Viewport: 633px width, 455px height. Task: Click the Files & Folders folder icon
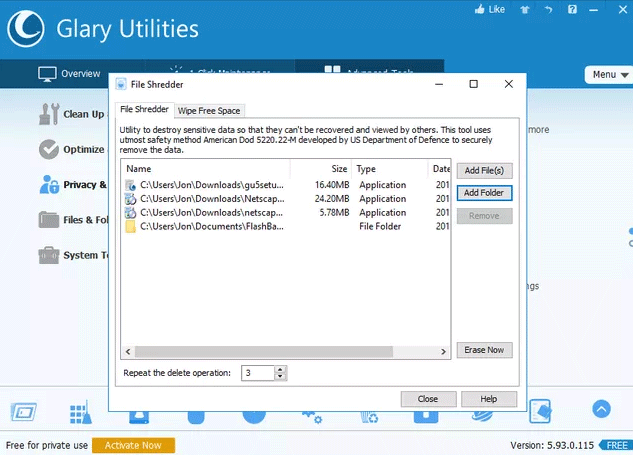pos(49,220)
